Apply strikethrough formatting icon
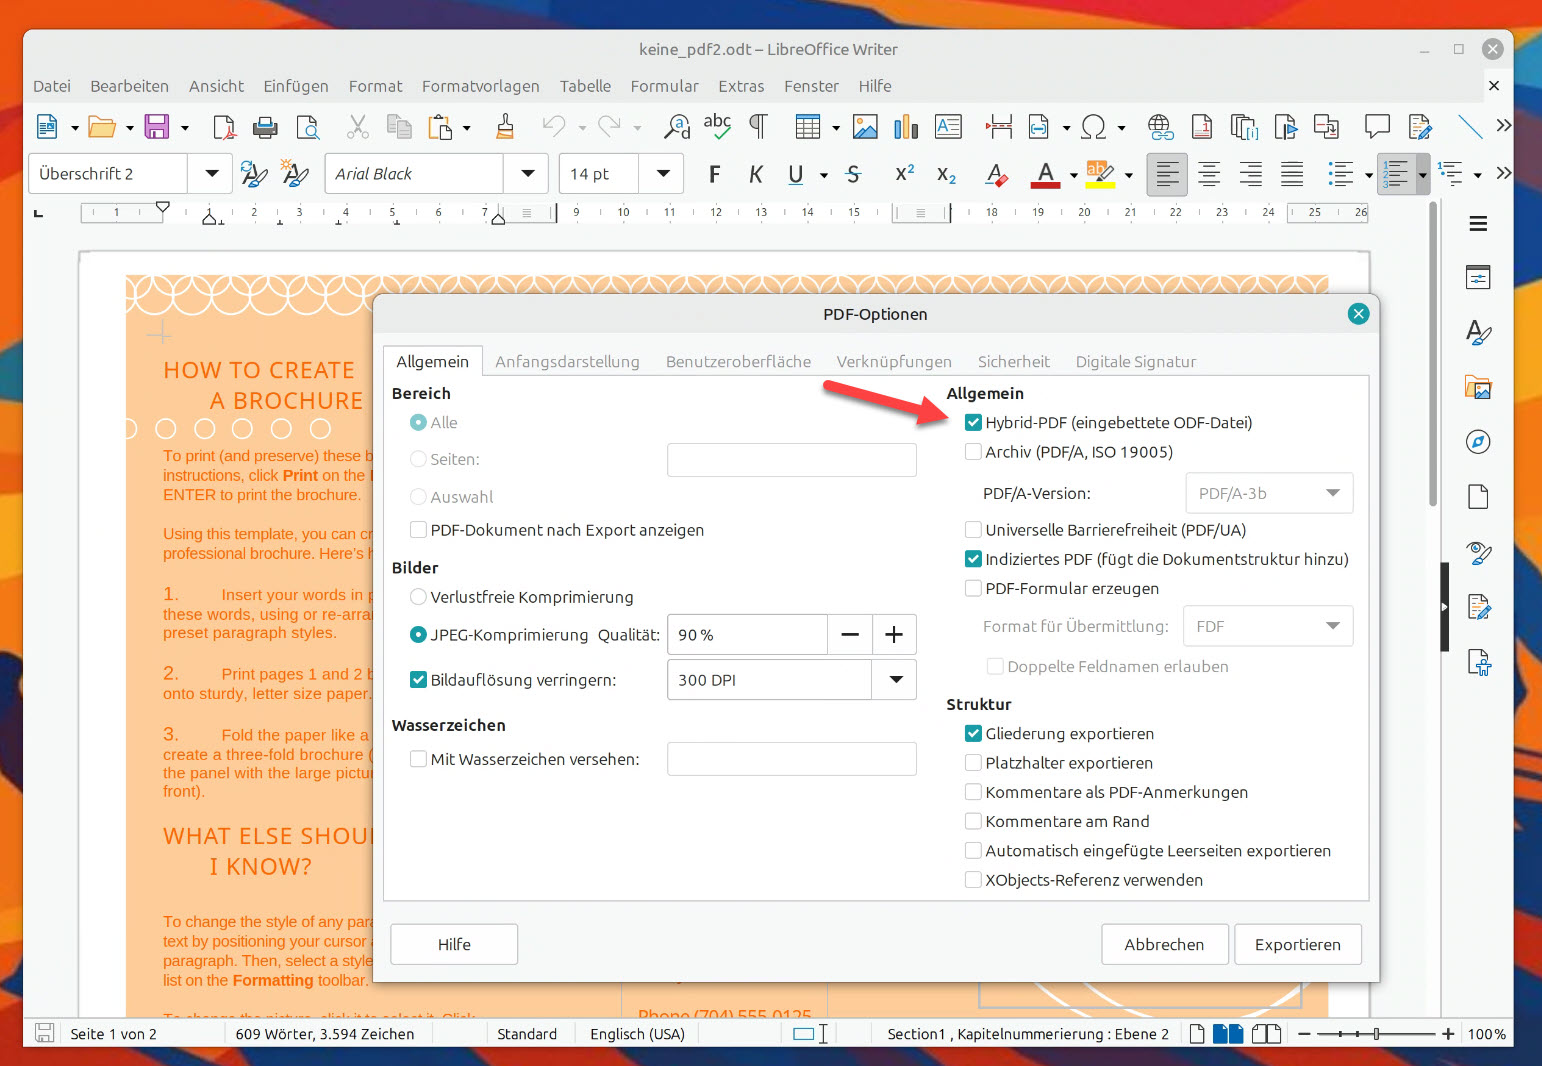The image size is (1542, 1066). pyautogui.click(x=853, y=175)
